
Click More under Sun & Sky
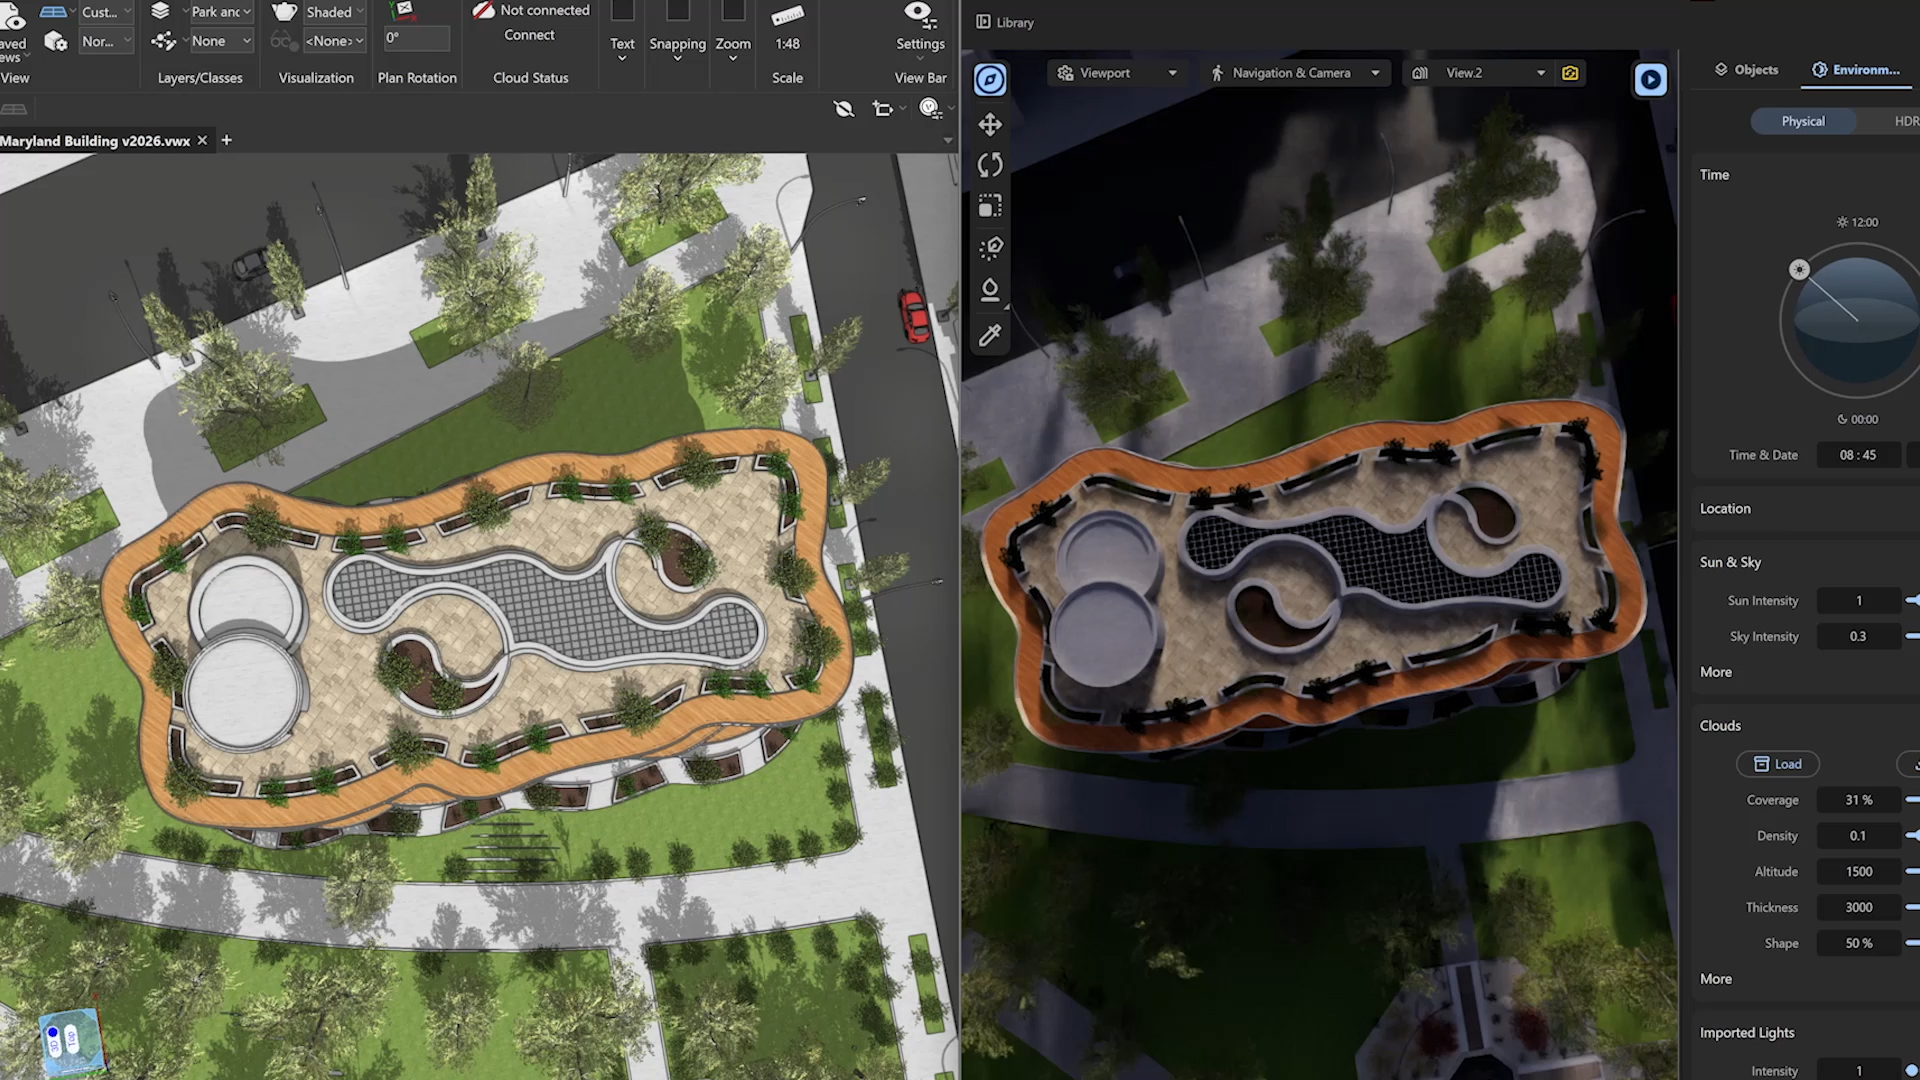click(x=1716, y=672)
